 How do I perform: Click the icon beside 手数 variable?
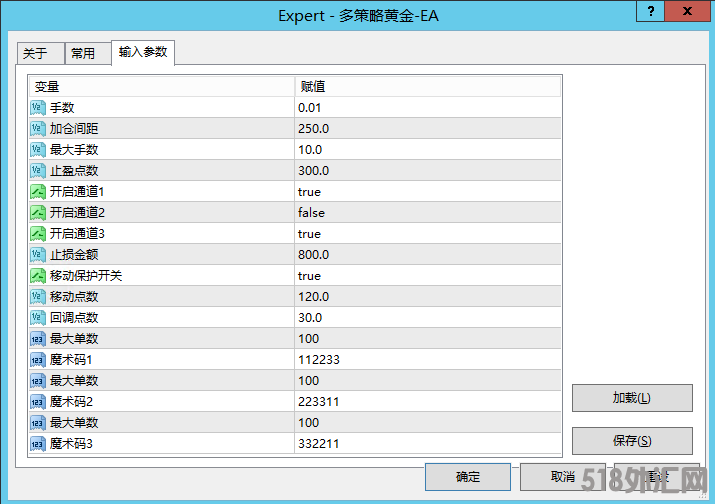coord(38,108)
